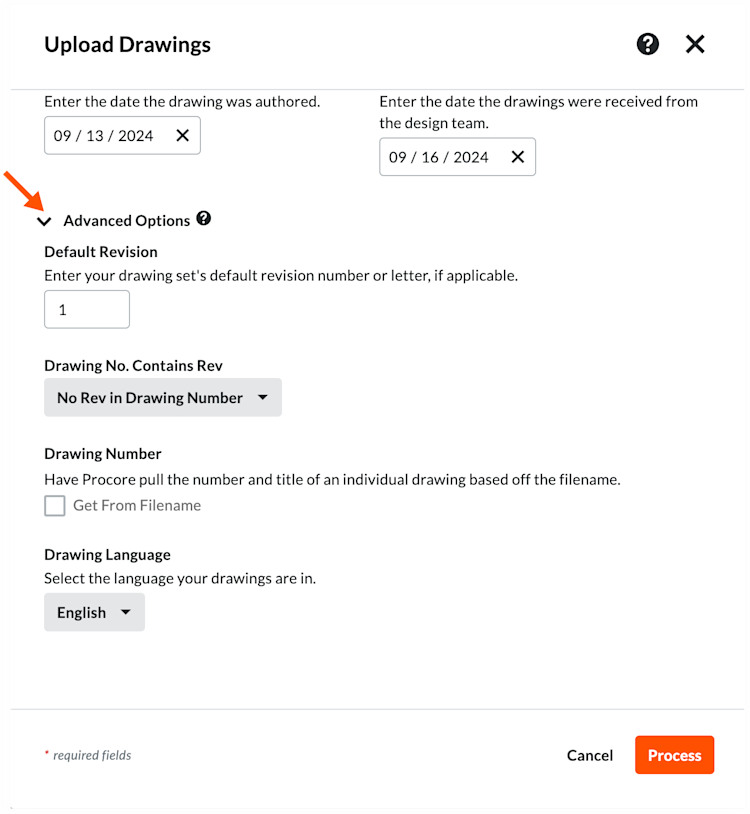The height and width of the screenshot is (814, 750).
Task: Click the Drawing No. Contains Rev heading
Action: pos(133,366)
